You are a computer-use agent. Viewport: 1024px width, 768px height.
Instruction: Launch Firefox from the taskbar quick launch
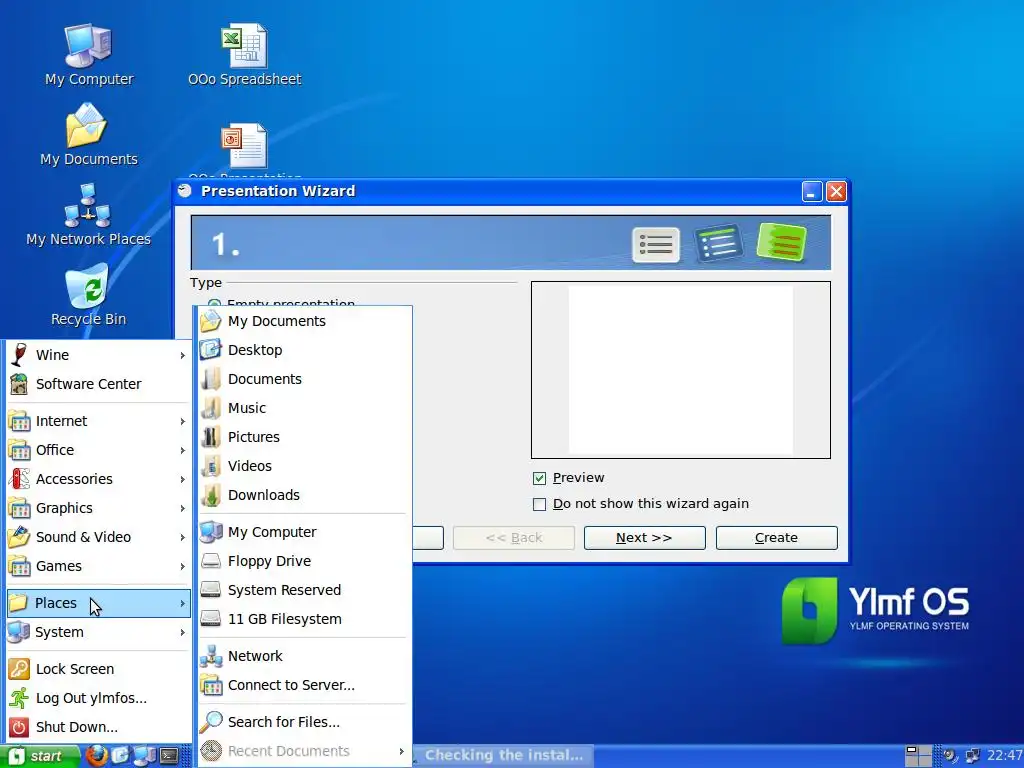pos(97,756)
